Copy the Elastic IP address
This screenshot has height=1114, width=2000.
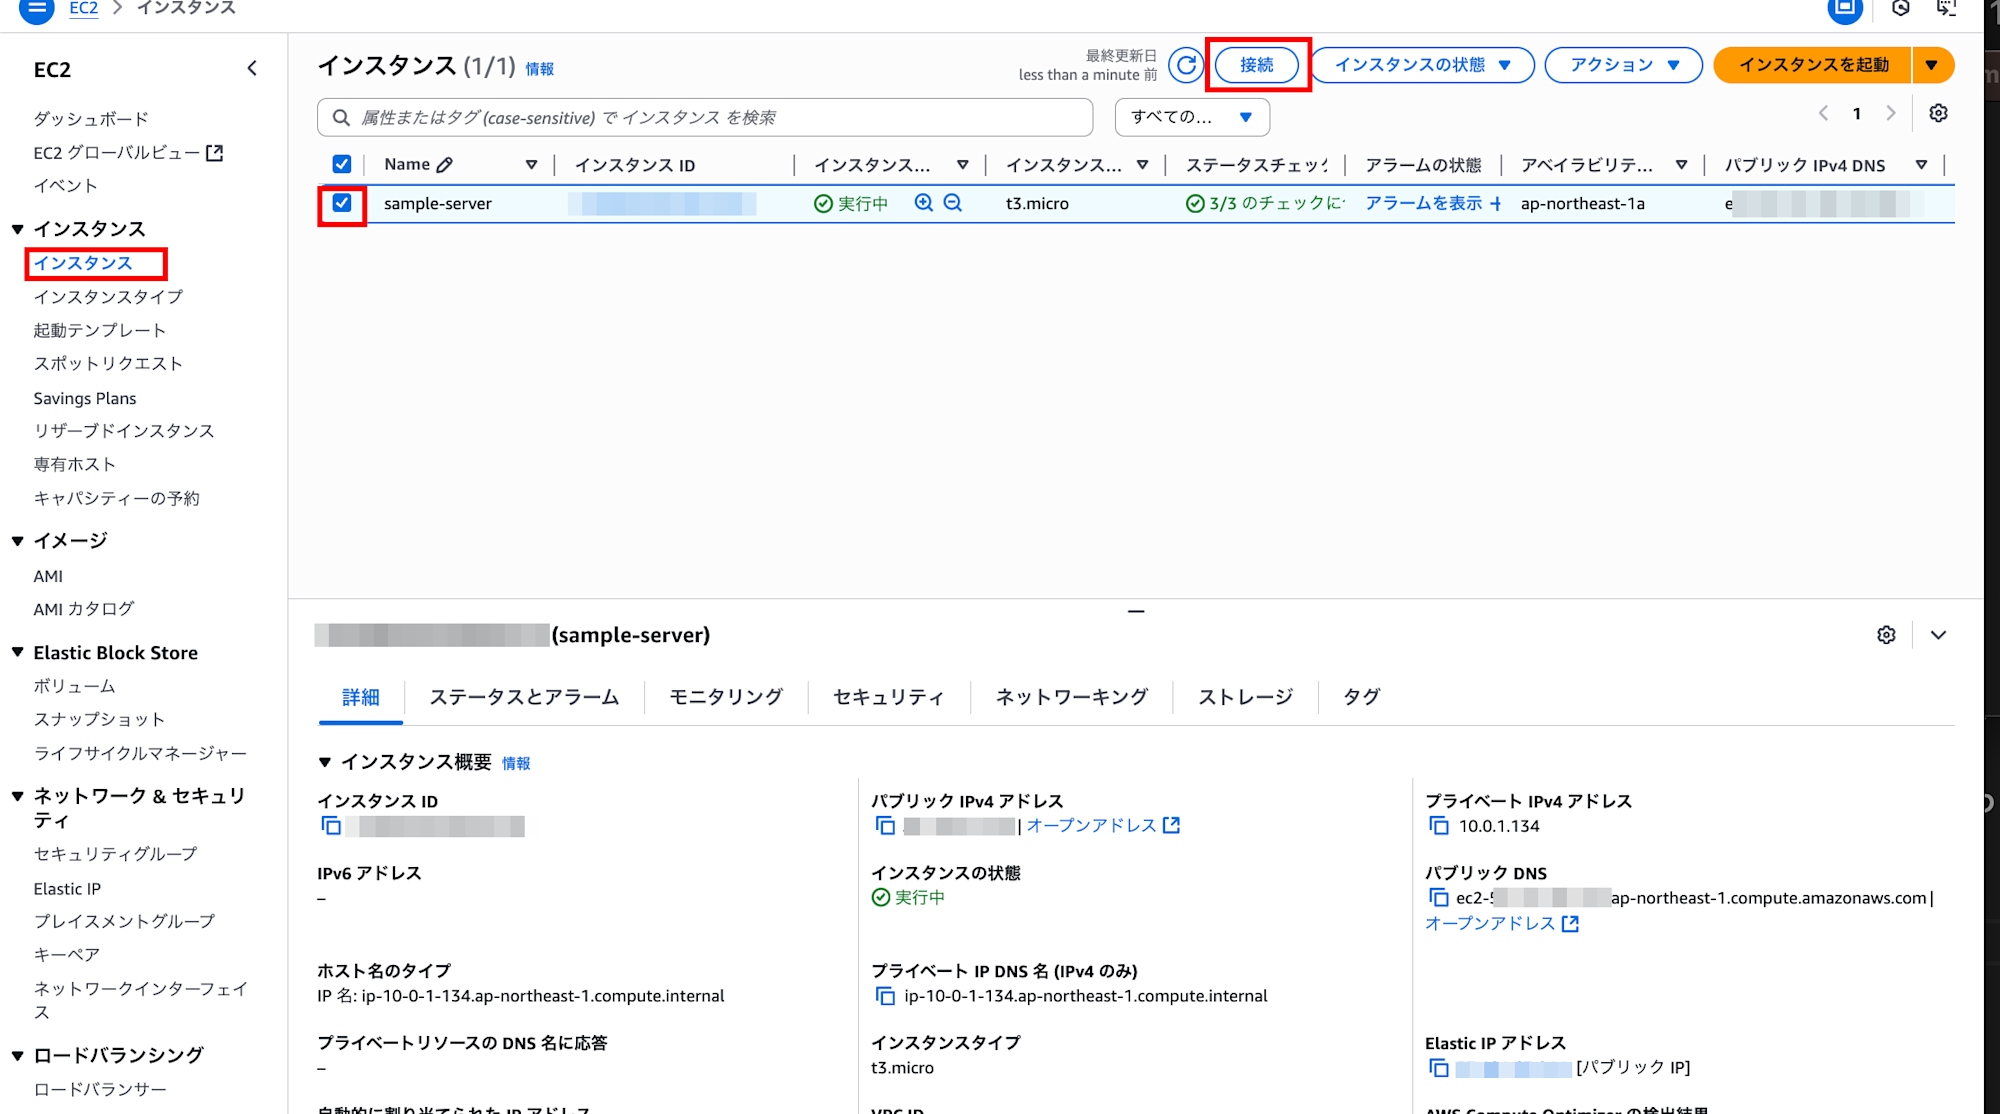tap(1439, 1068)
